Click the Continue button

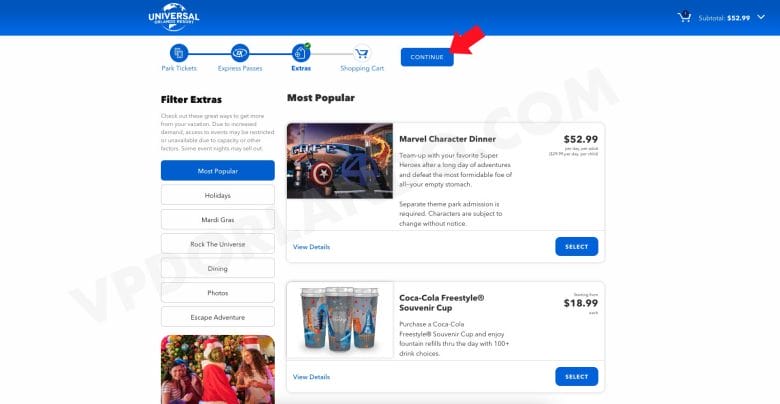tap(427, 57)
